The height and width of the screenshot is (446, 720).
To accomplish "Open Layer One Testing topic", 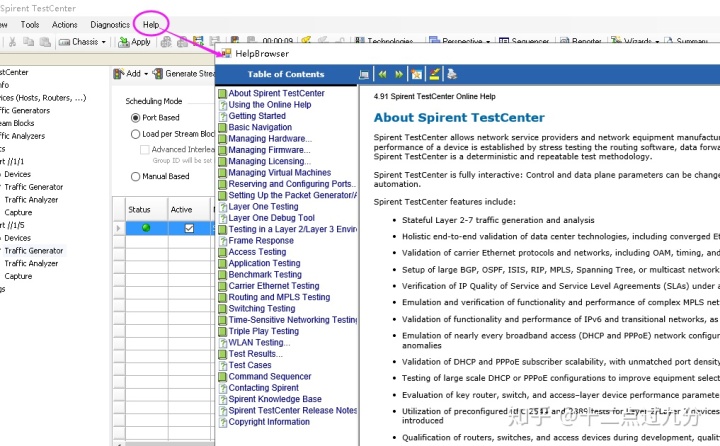I will pyautogui.click(x=263, y=207).
